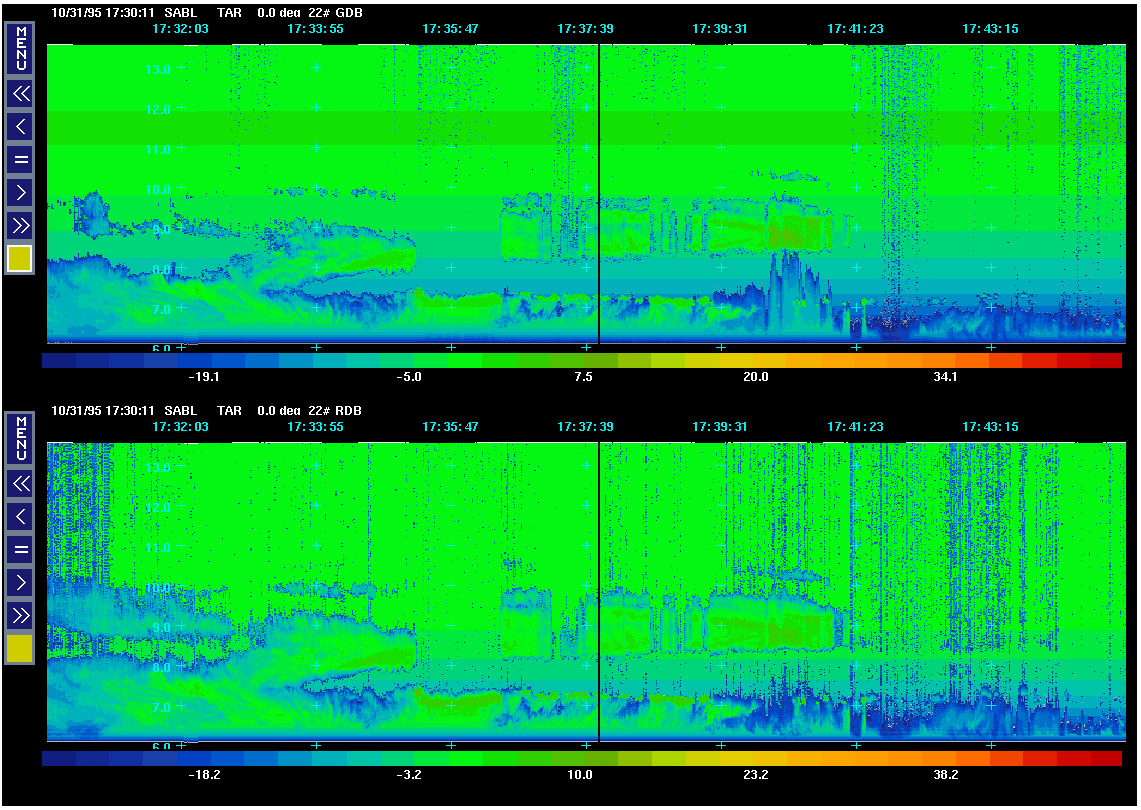Viewport: 1141px width, 810px height.
Task: Open the MENU button of the top GDB panel
Action: tap(20, 48)
